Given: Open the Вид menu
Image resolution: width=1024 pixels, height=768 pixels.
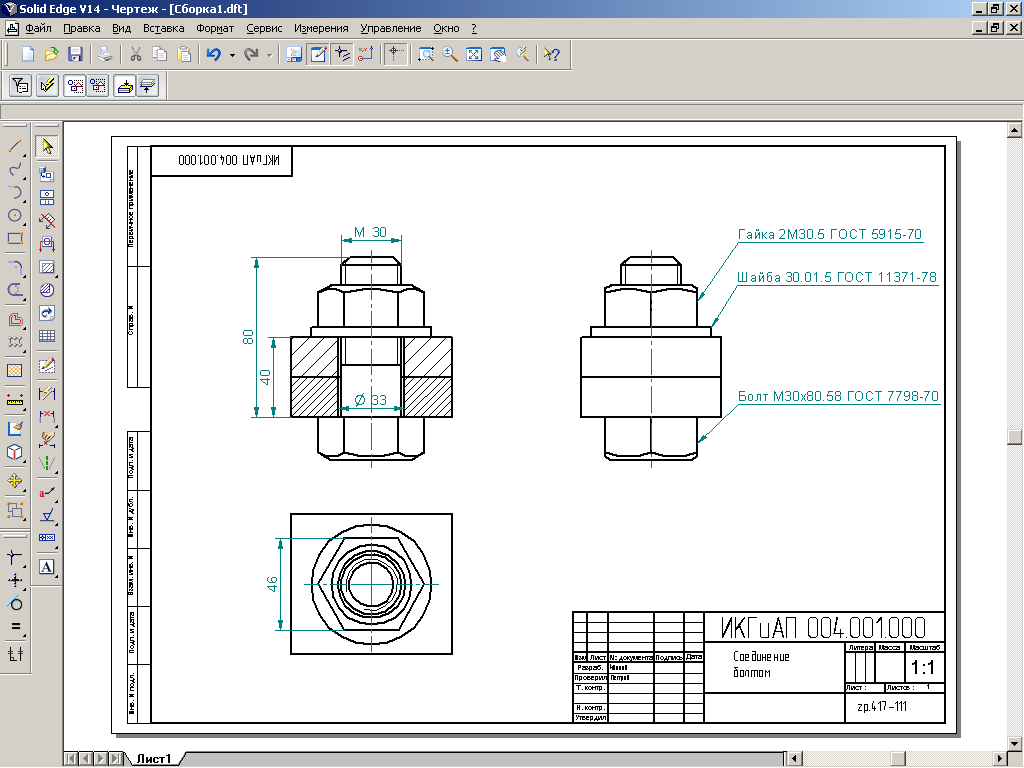Looking at the screenshot, I should [121, 28].
